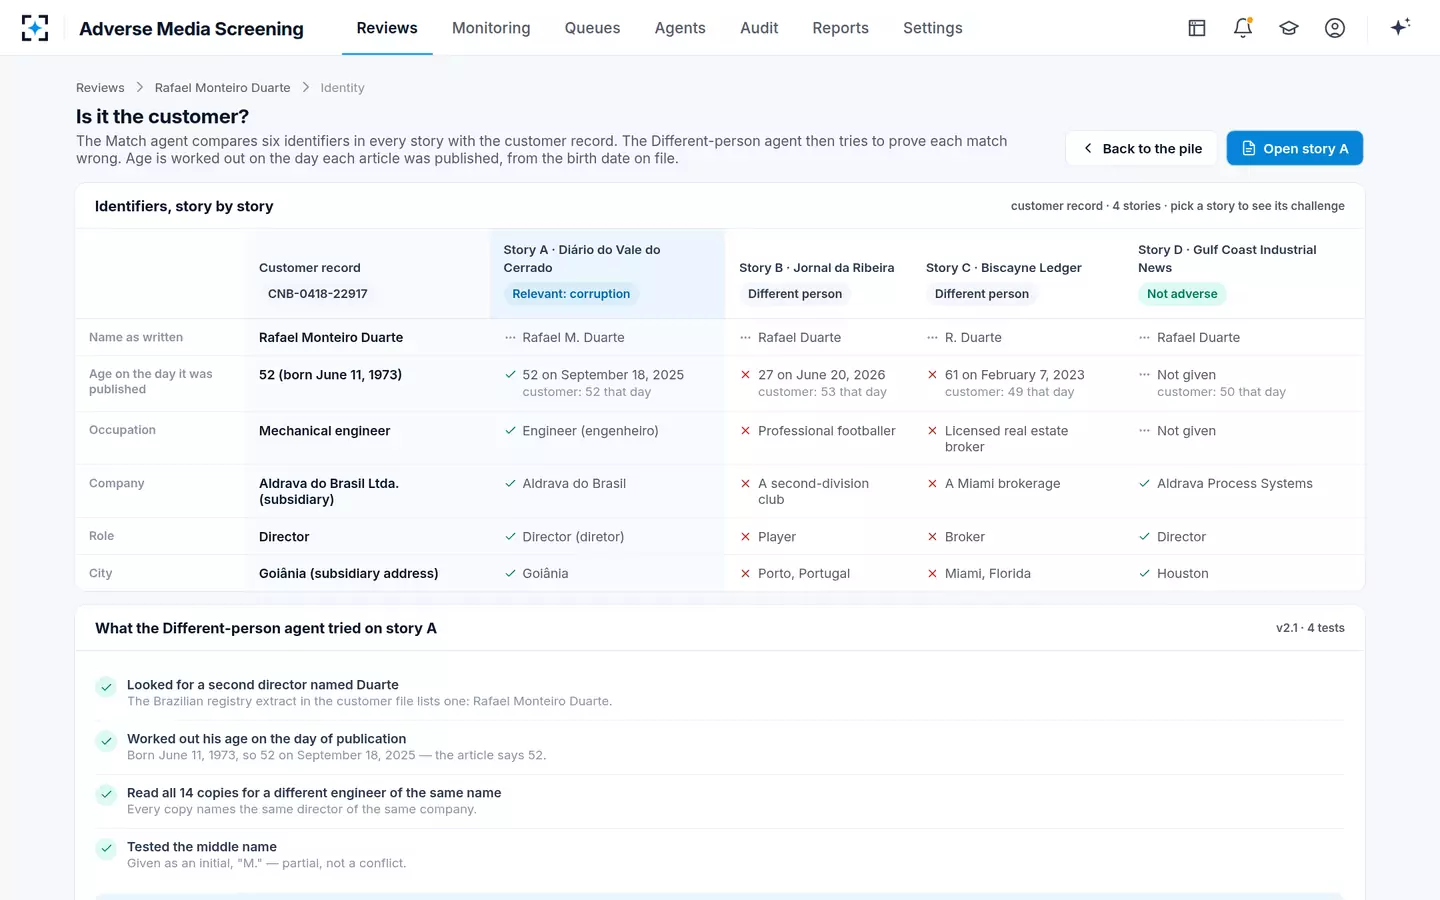This screenshot has width=1440, height=900.
Task: Go to the Settings tab
Action: 932,28
